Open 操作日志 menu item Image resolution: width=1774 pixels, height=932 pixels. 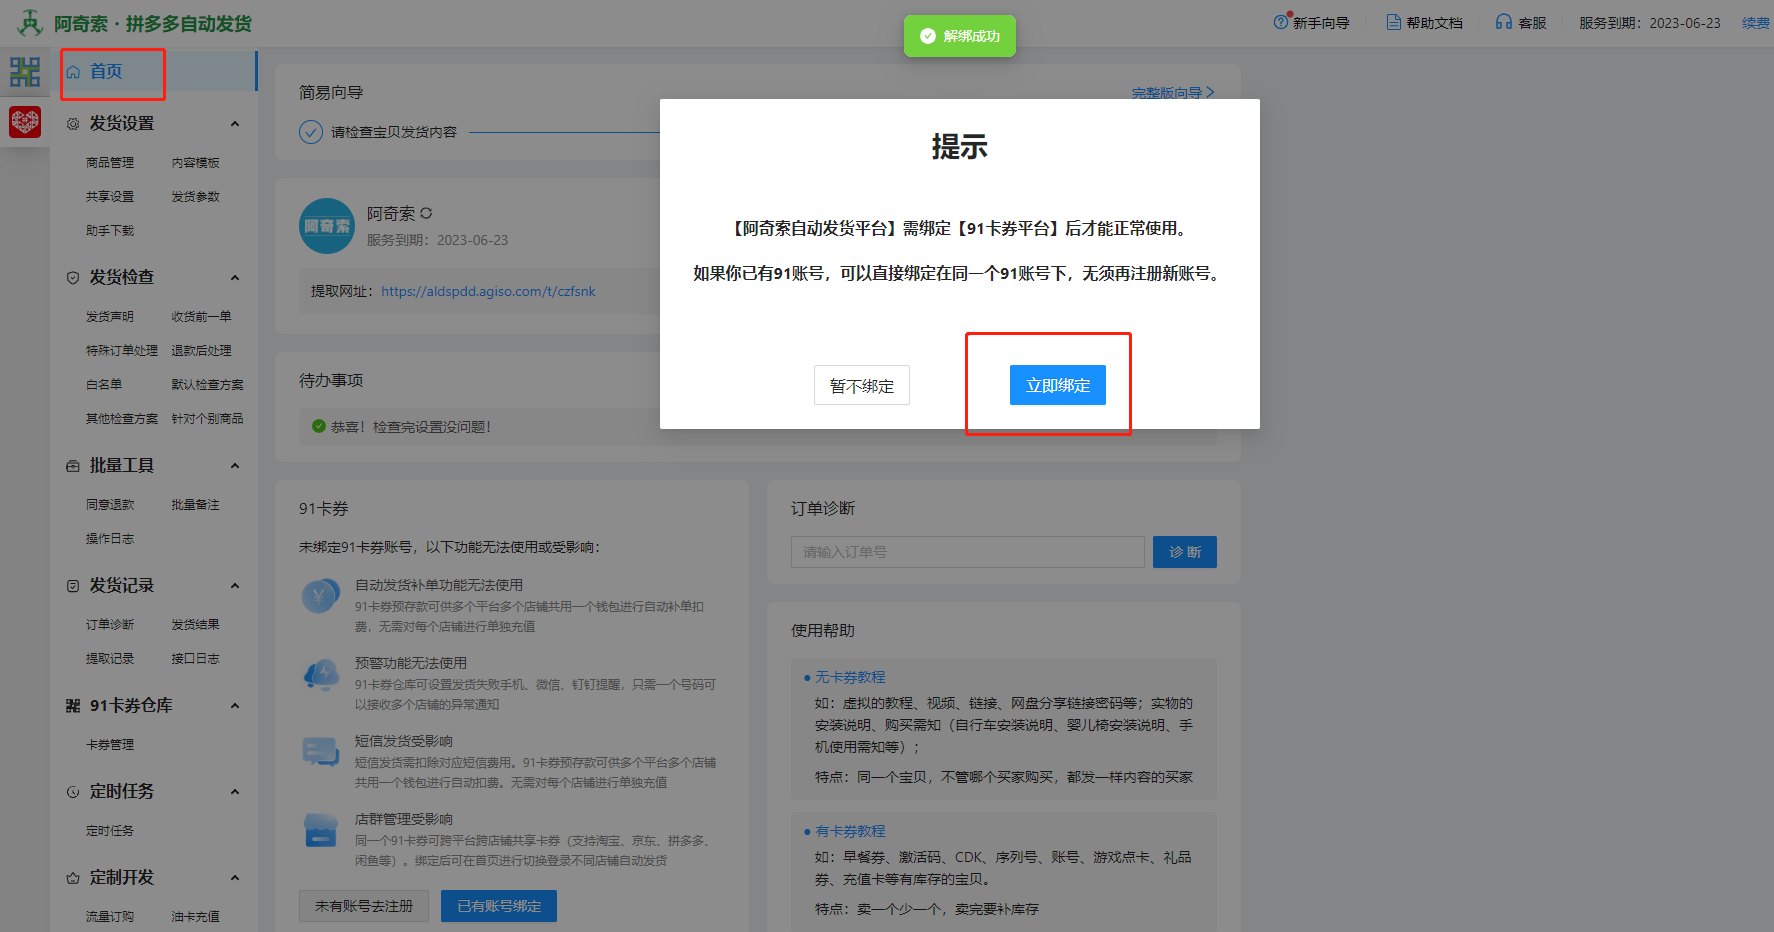point(110,538)
